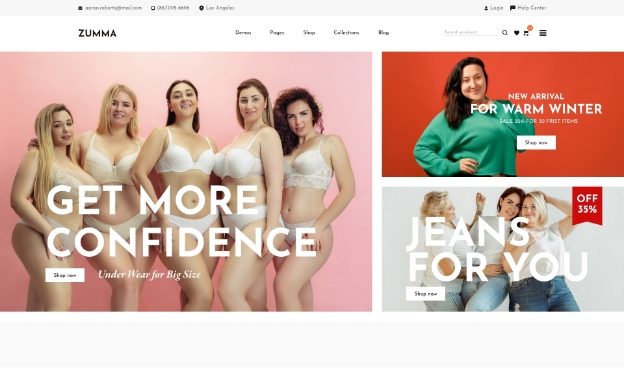Open the wishlist heart icon

pyautogui.click(x=517, y=33)
